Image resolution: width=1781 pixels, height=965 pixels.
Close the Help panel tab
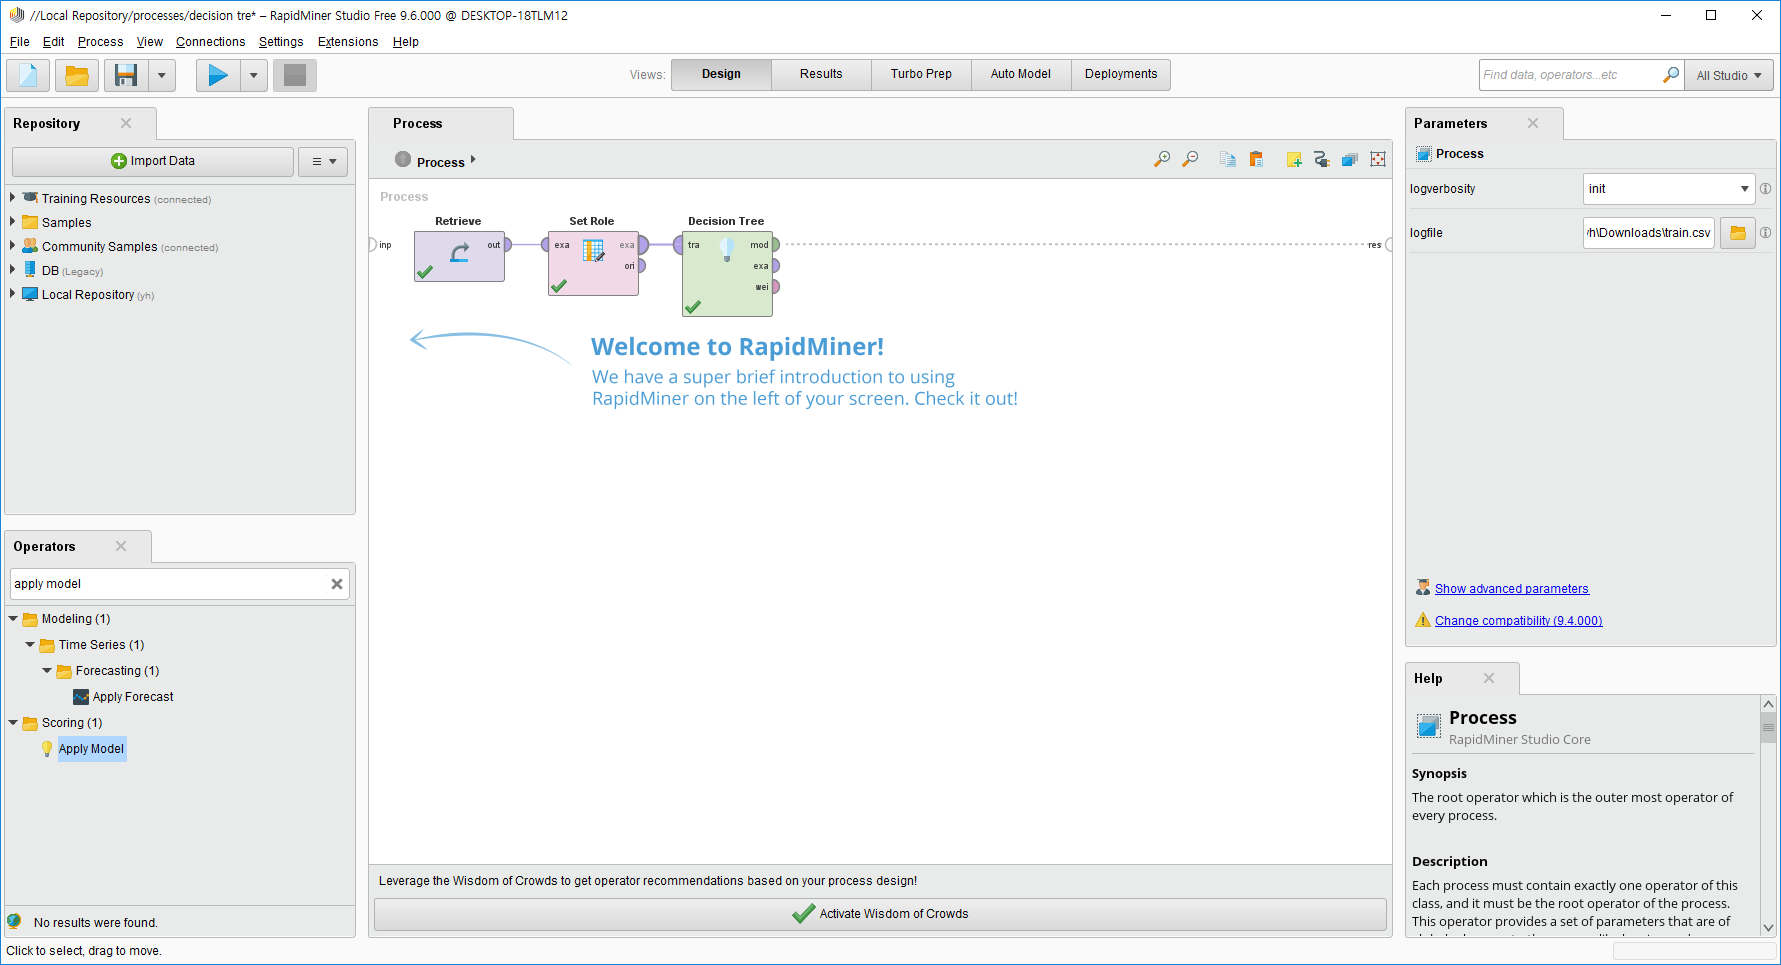pos(1489,678)
